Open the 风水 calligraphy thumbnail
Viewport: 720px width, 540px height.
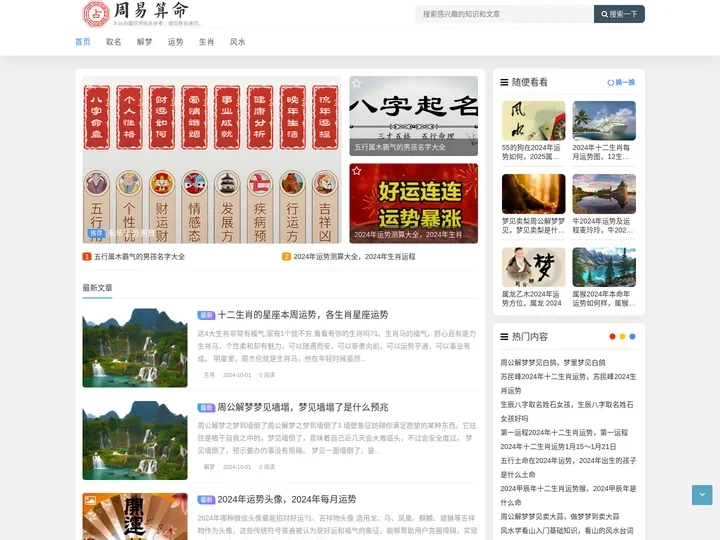coord(534,121)
